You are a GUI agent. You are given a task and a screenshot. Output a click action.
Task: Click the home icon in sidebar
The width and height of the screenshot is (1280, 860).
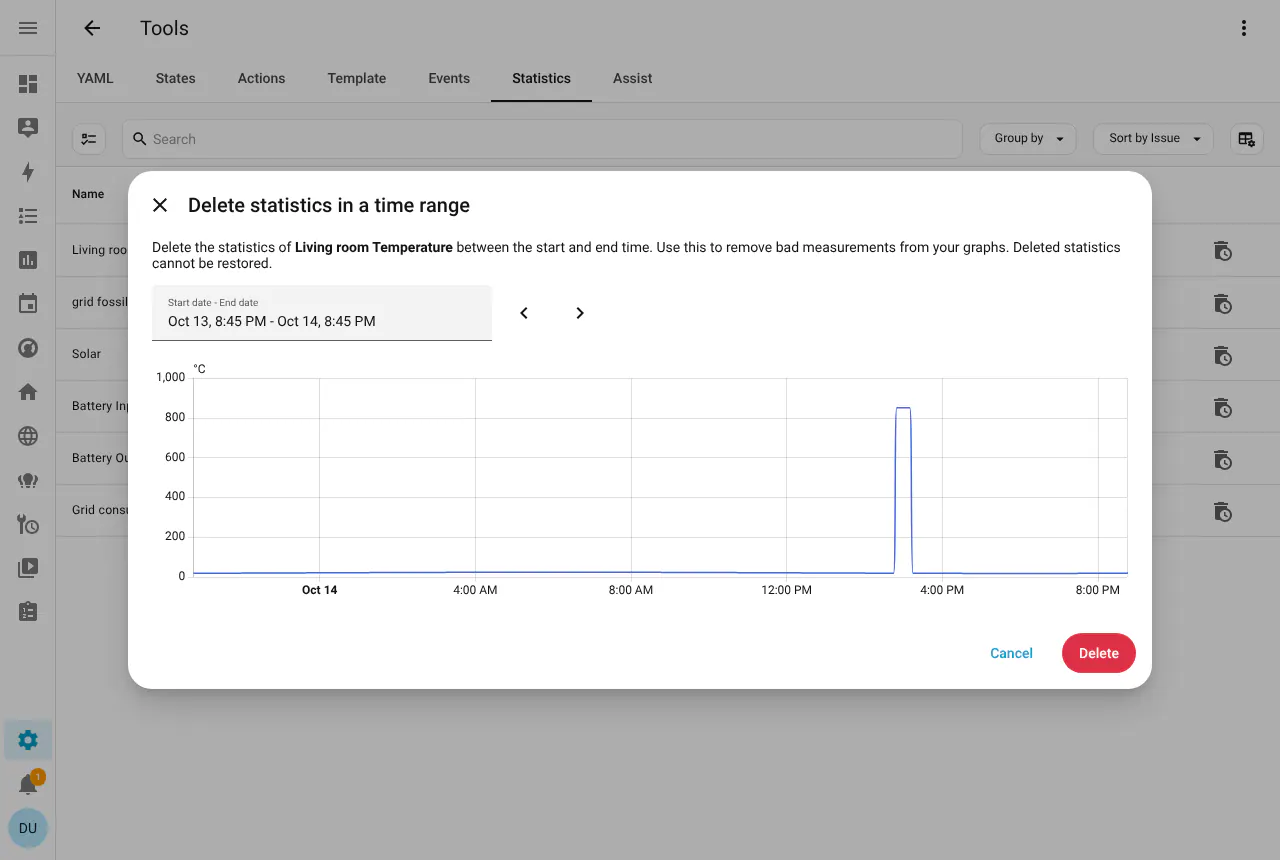click(28, 392)
